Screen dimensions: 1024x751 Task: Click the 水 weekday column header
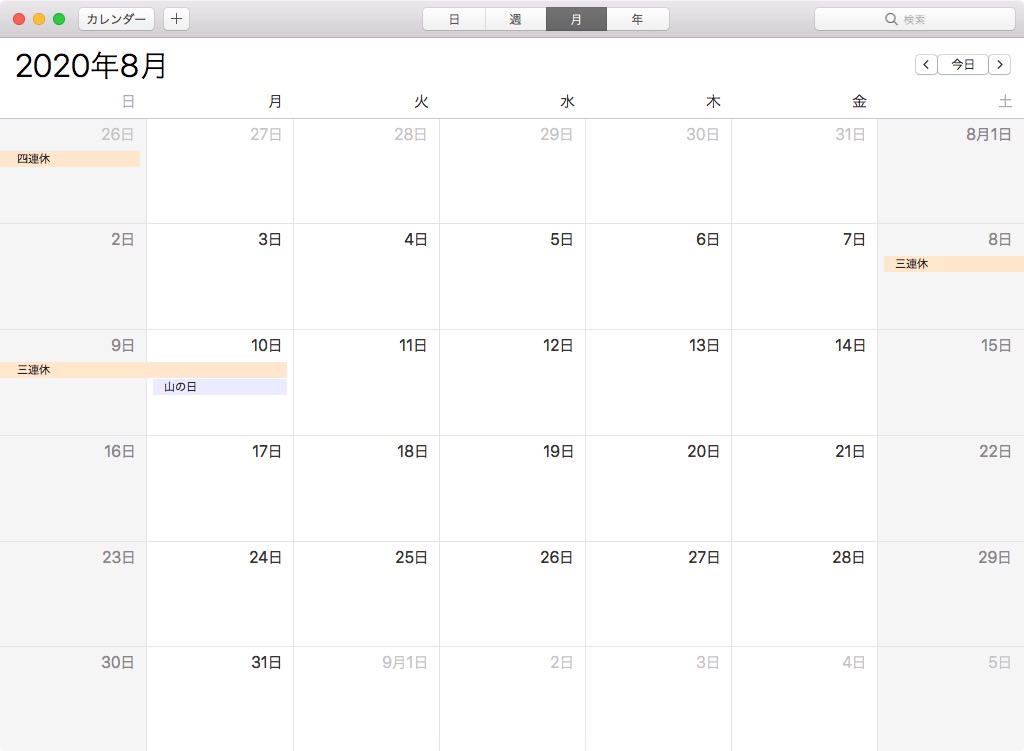(567, 101)
